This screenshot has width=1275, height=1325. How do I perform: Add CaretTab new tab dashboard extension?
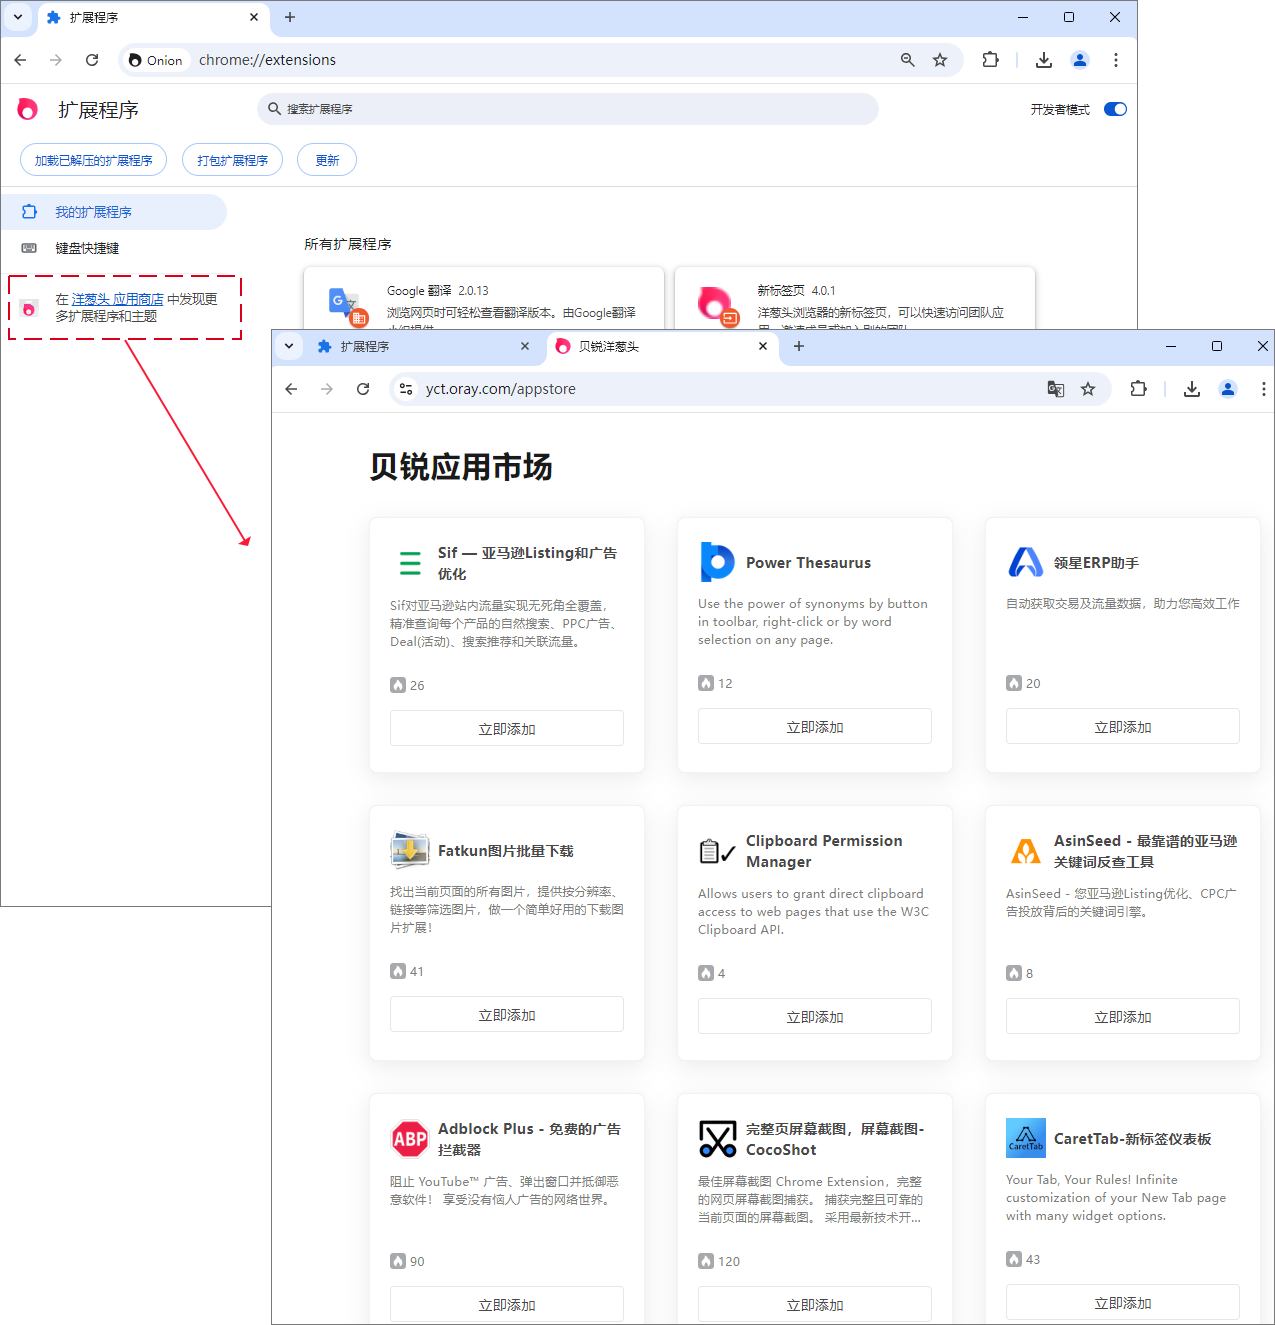click(1123, 1302)
